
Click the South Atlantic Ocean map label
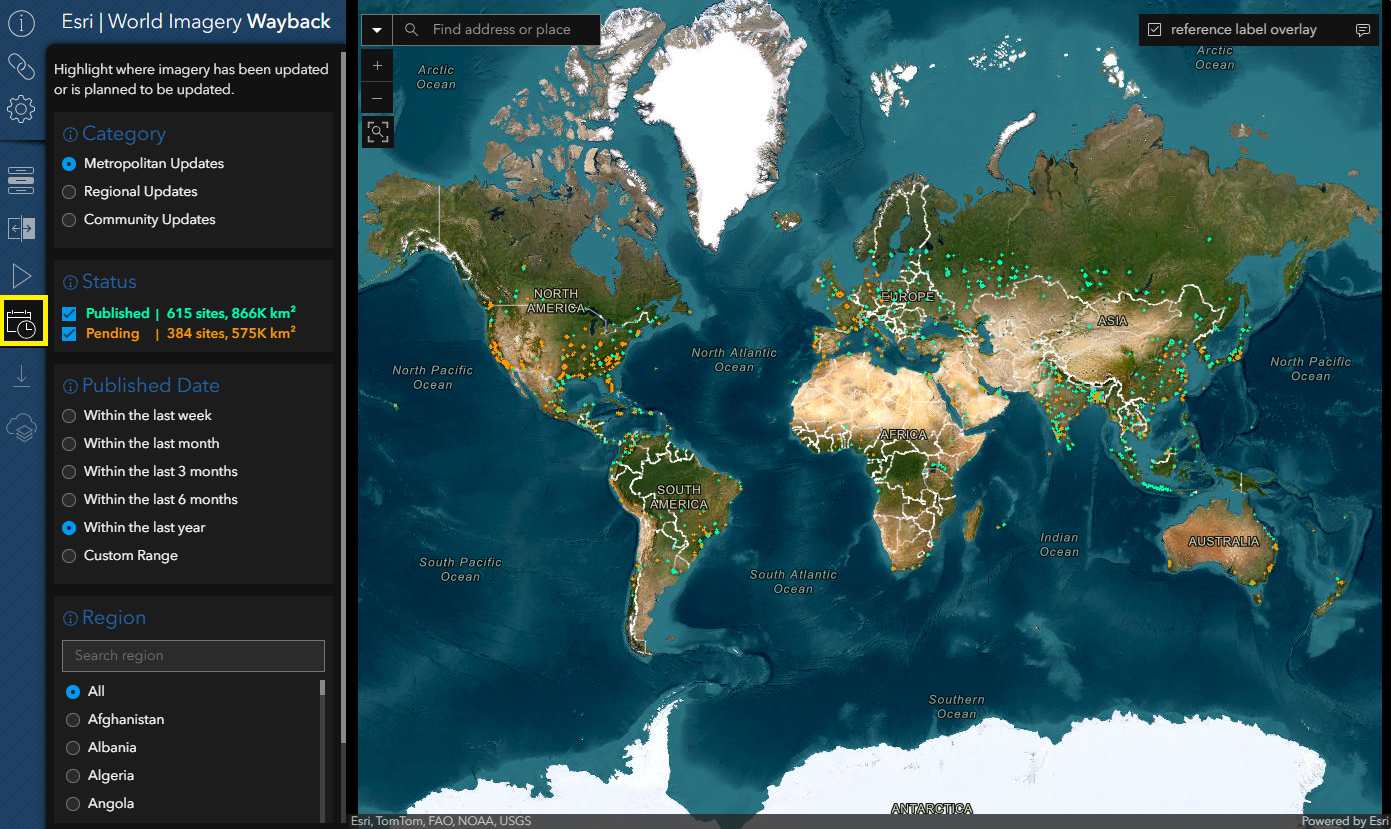click(793, 582)
